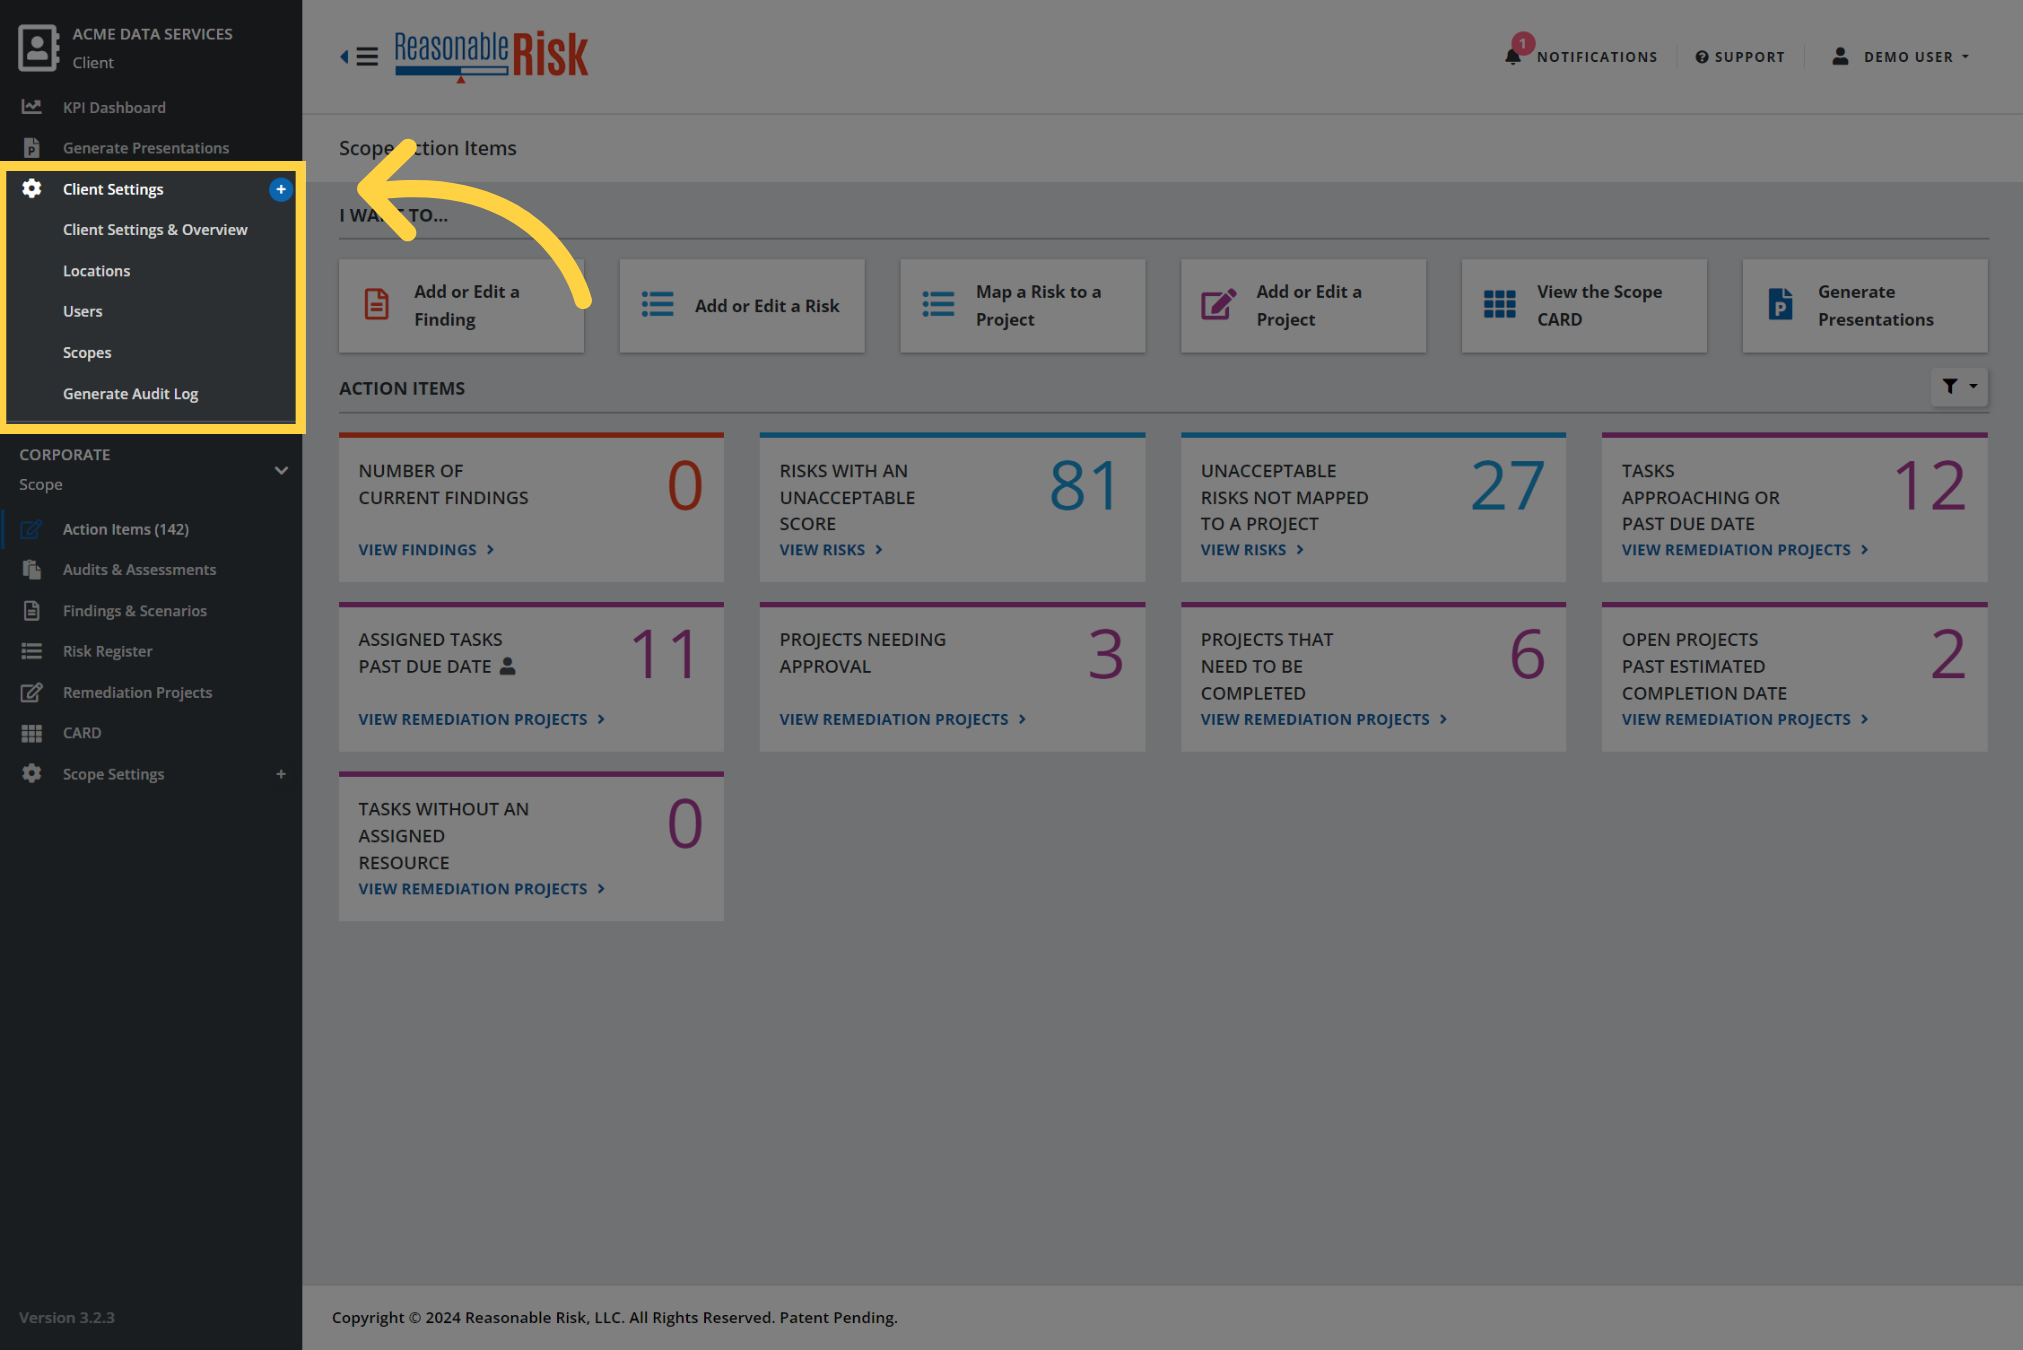Click the 27 unmapped risks count
The width and height of the screenshot is (2023, 1350).
[x=1508, y=486]
